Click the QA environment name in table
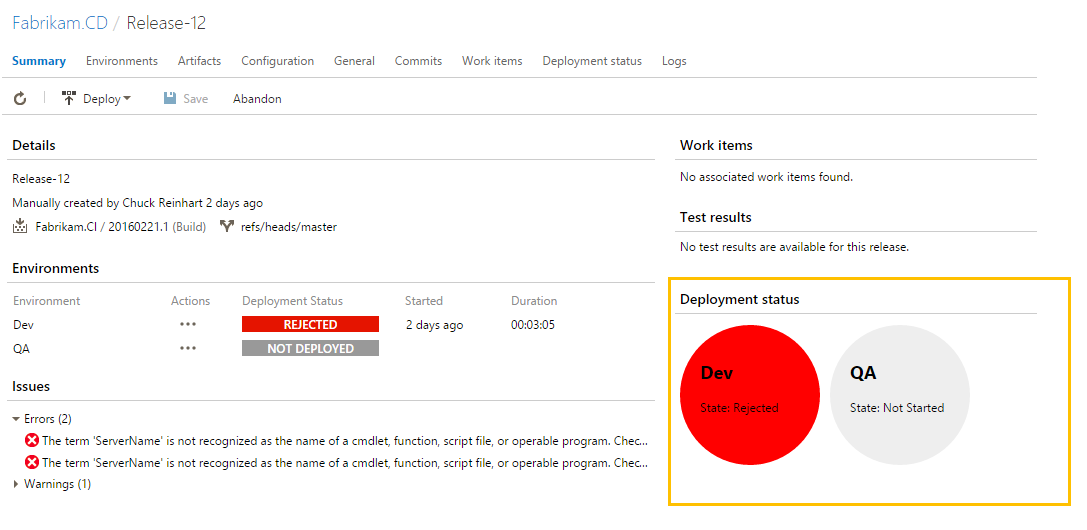Image resolution: width=1087 pixels, height=530 pixels. (21, 348)
